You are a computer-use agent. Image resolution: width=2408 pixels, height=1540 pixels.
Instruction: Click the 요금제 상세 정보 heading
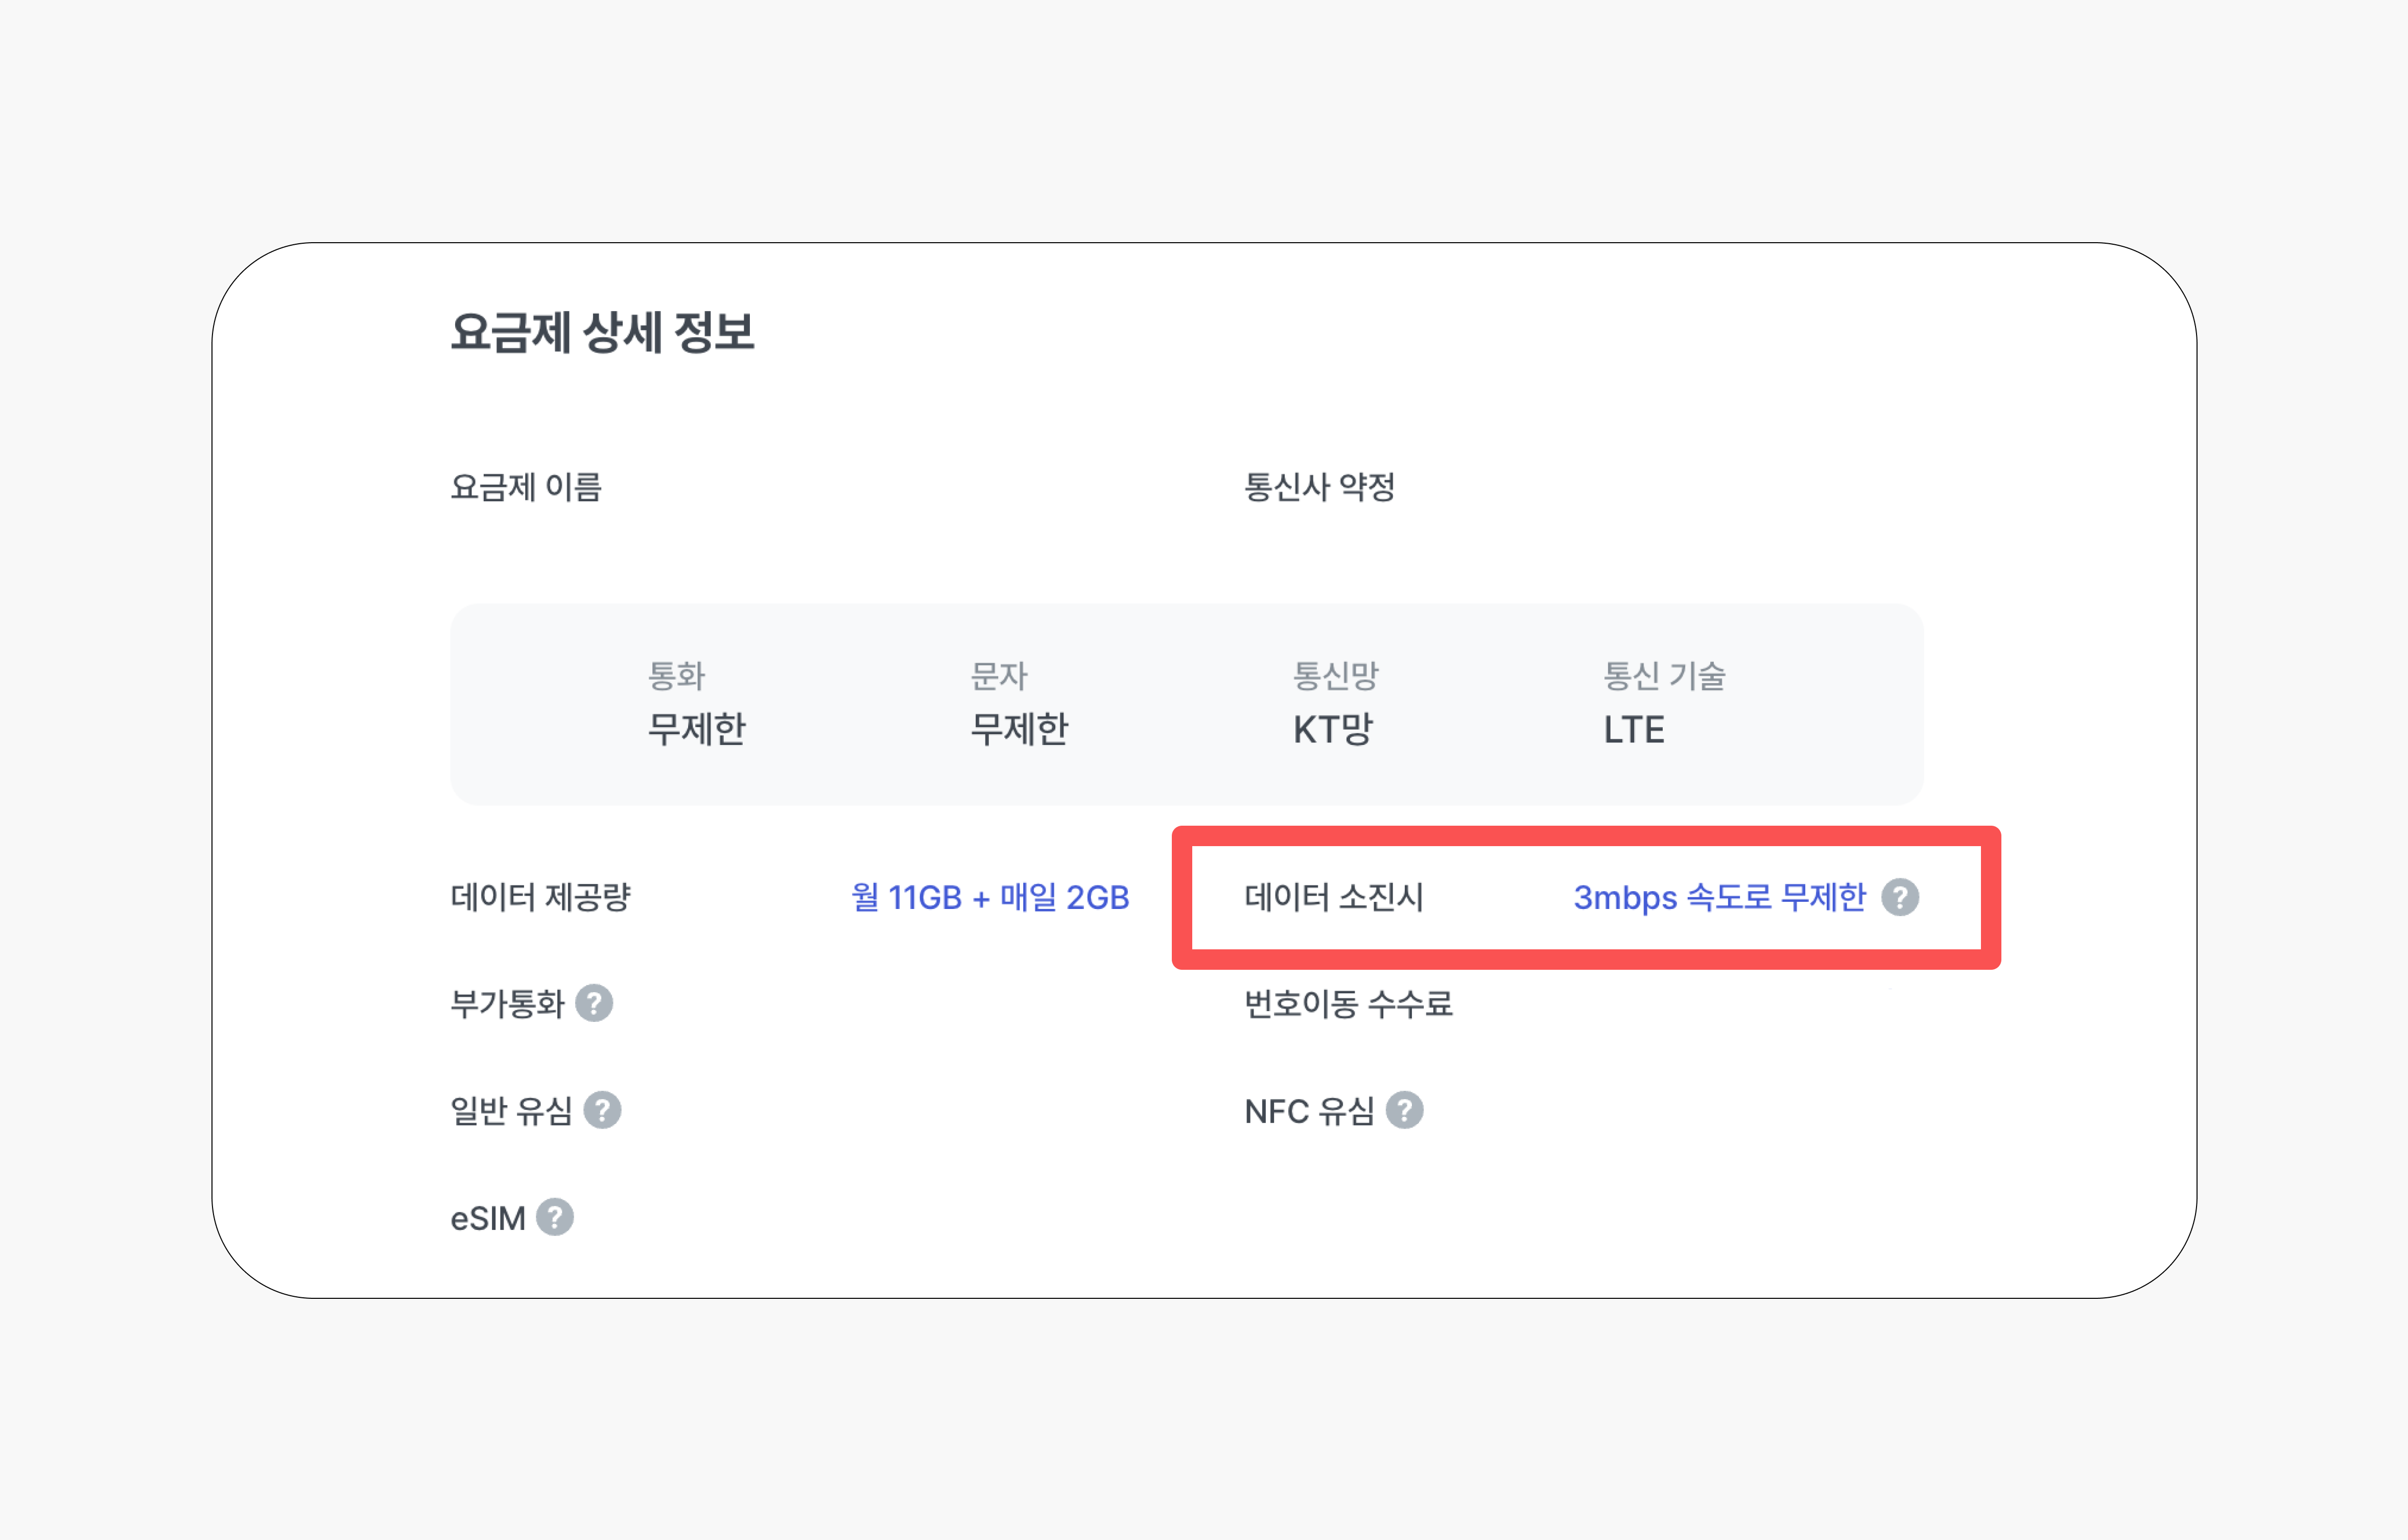pyautogui.click(x=602, y=332)
